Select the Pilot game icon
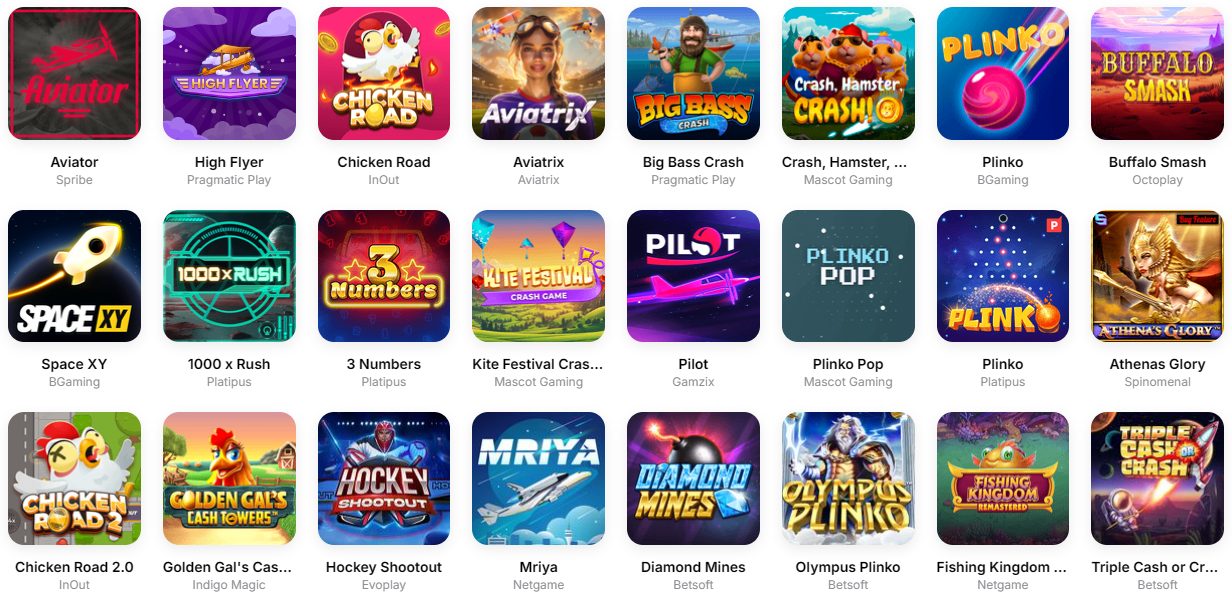Screen dimensions: 1232x609 pyautogui.click(x=693, y=276)
